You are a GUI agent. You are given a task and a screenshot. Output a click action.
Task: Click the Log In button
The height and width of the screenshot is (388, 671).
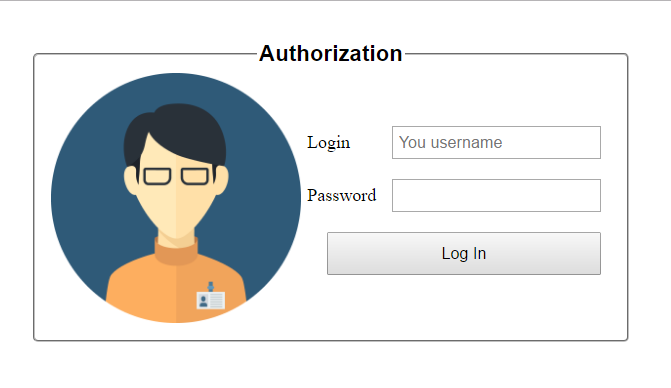464,254
